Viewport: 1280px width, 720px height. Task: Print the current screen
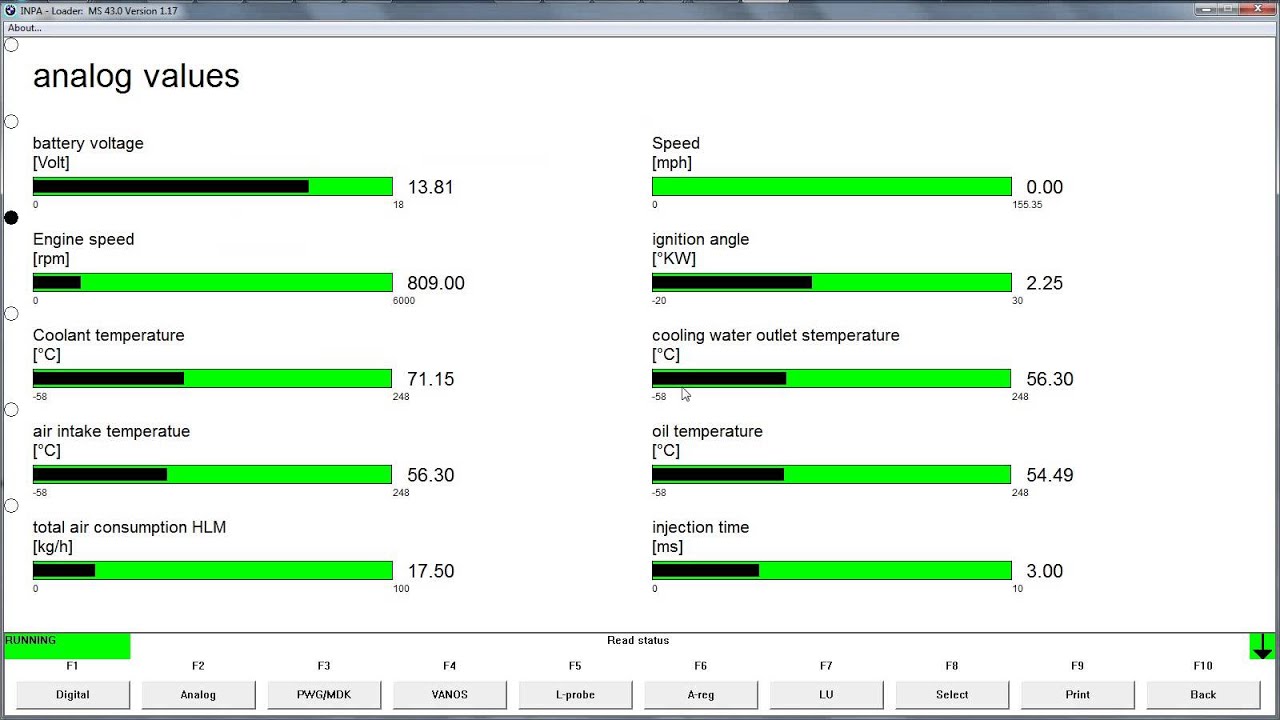coord(1077,694)
